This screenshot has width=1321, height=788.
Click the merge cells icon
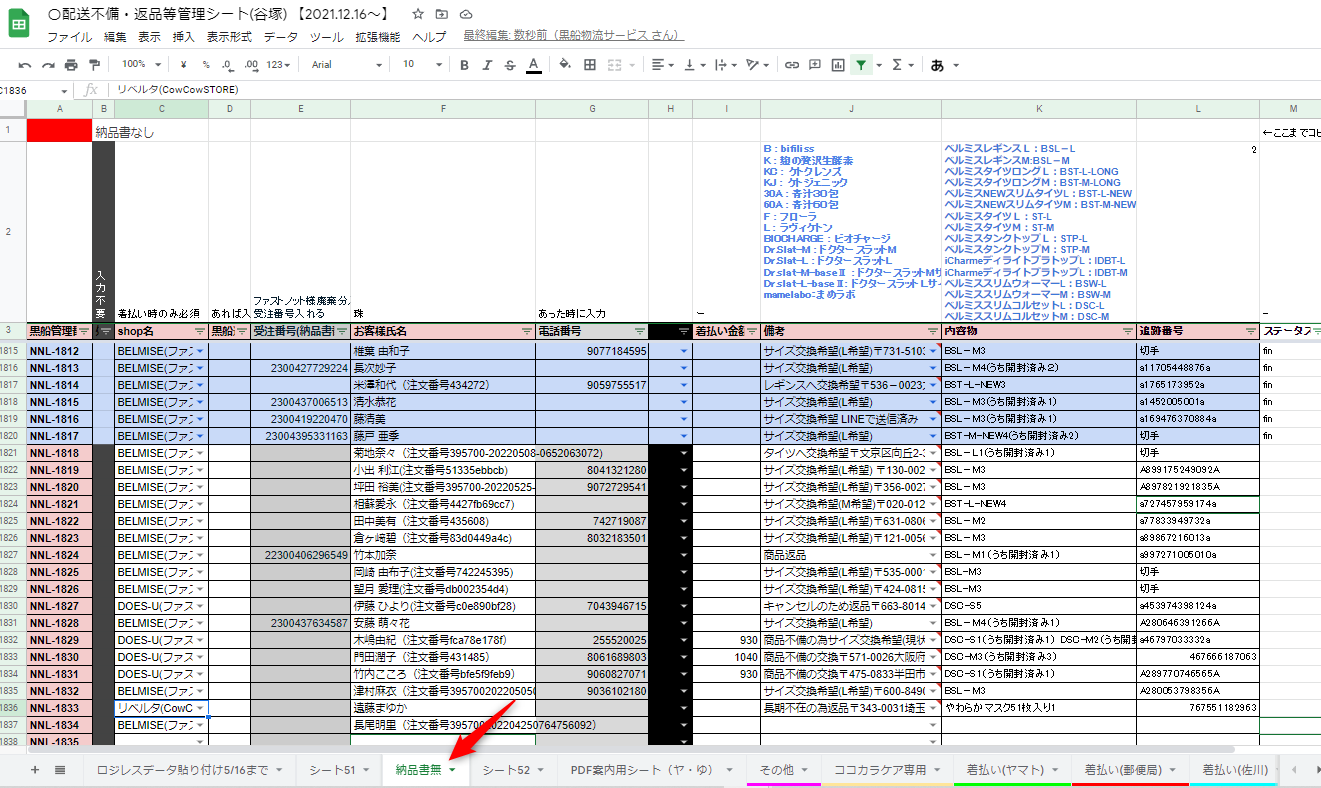click(615, 64)
